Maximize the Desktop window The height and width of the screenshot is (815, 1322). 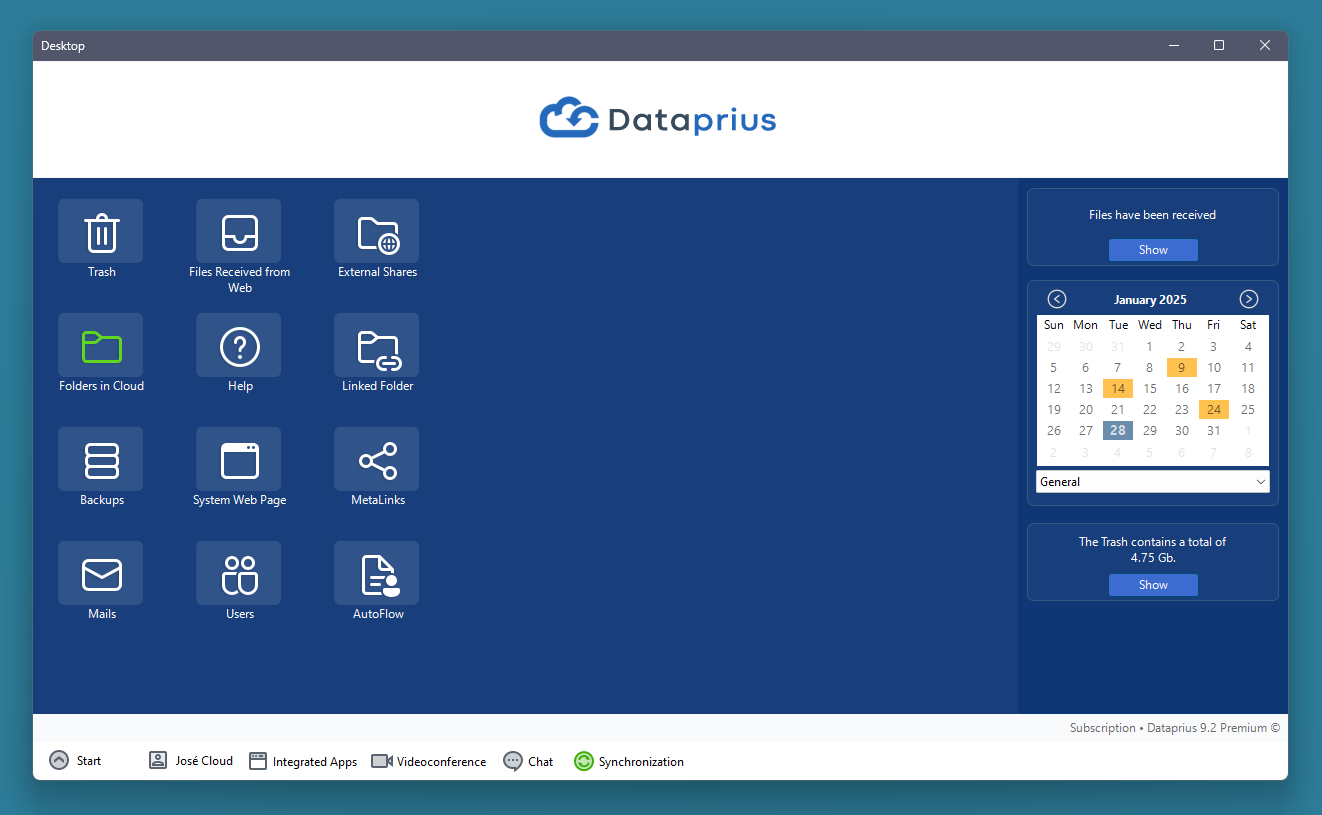pyautogui.click(x=1219, y=45)
